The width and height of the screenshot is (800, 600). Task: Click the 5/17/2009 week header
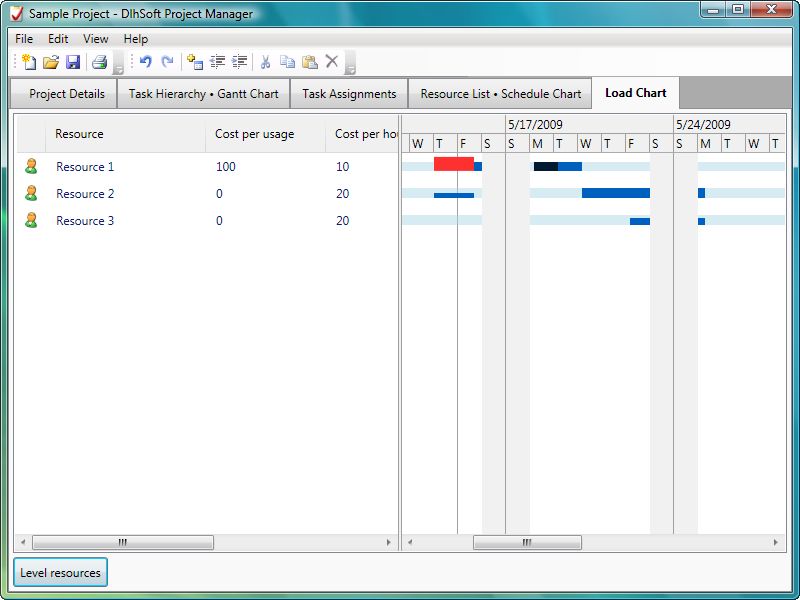(589, 124)
